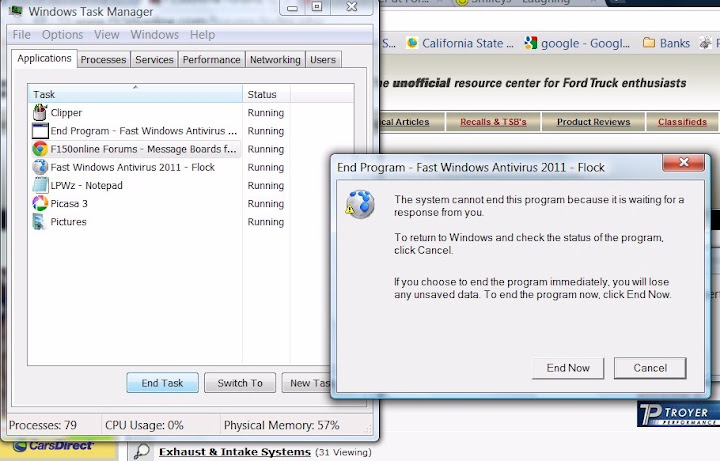This screenshot has height=461, width=720.
Task: Click the Picasa 3 icon in task list
Action: pos(40,203)
